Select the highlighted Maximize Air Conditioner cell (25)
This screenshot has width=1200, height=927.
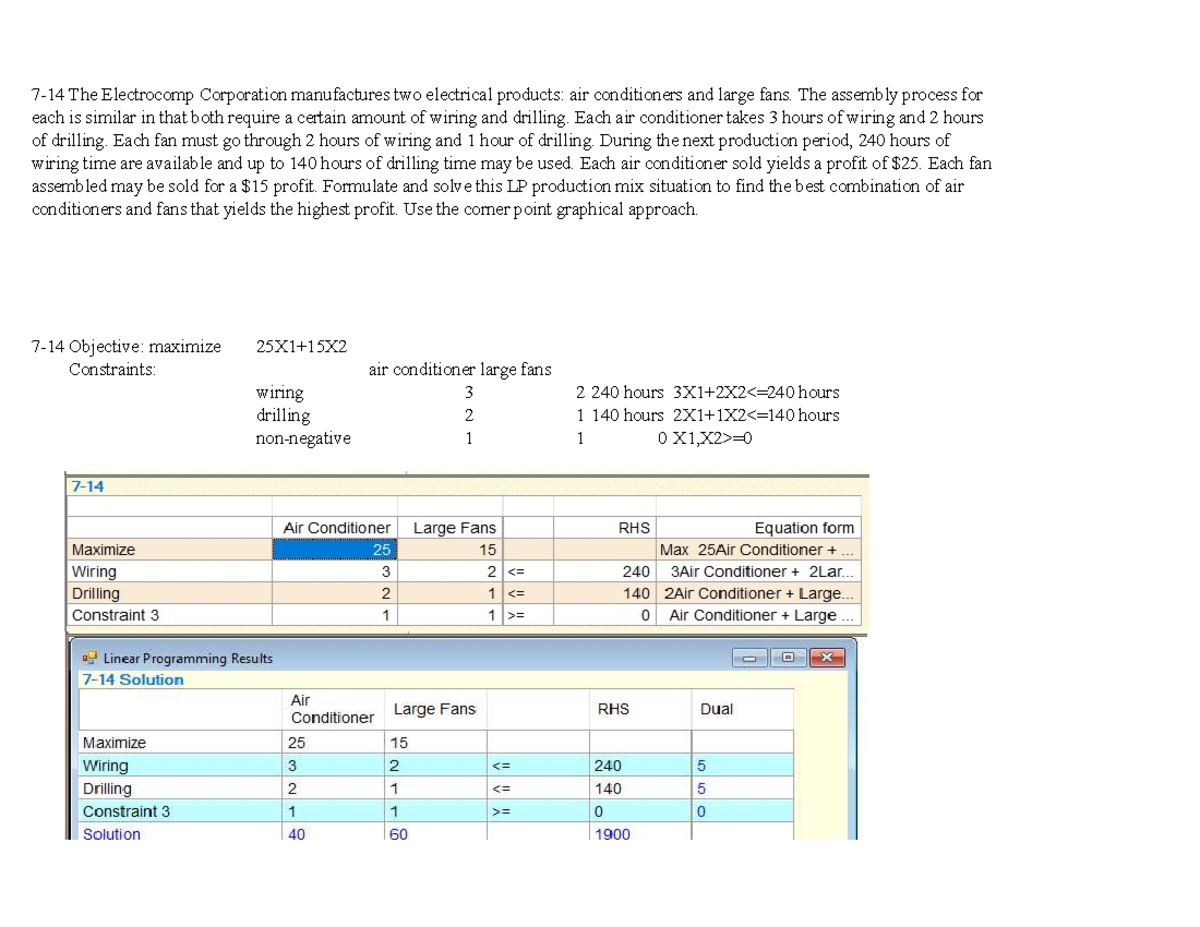335,550
